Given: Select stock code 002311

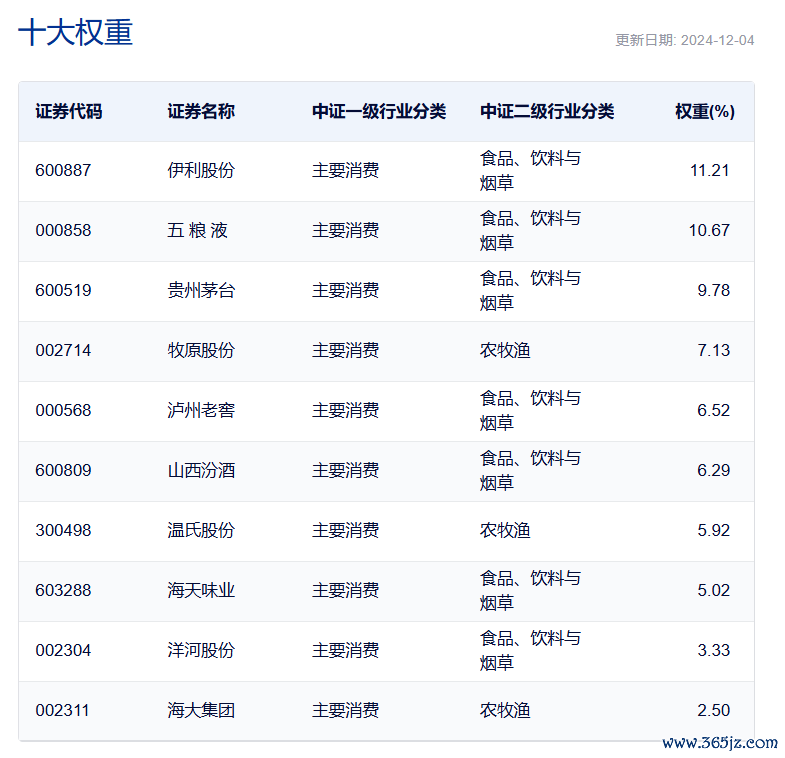Looking at the screenshot, I should 62,710.
